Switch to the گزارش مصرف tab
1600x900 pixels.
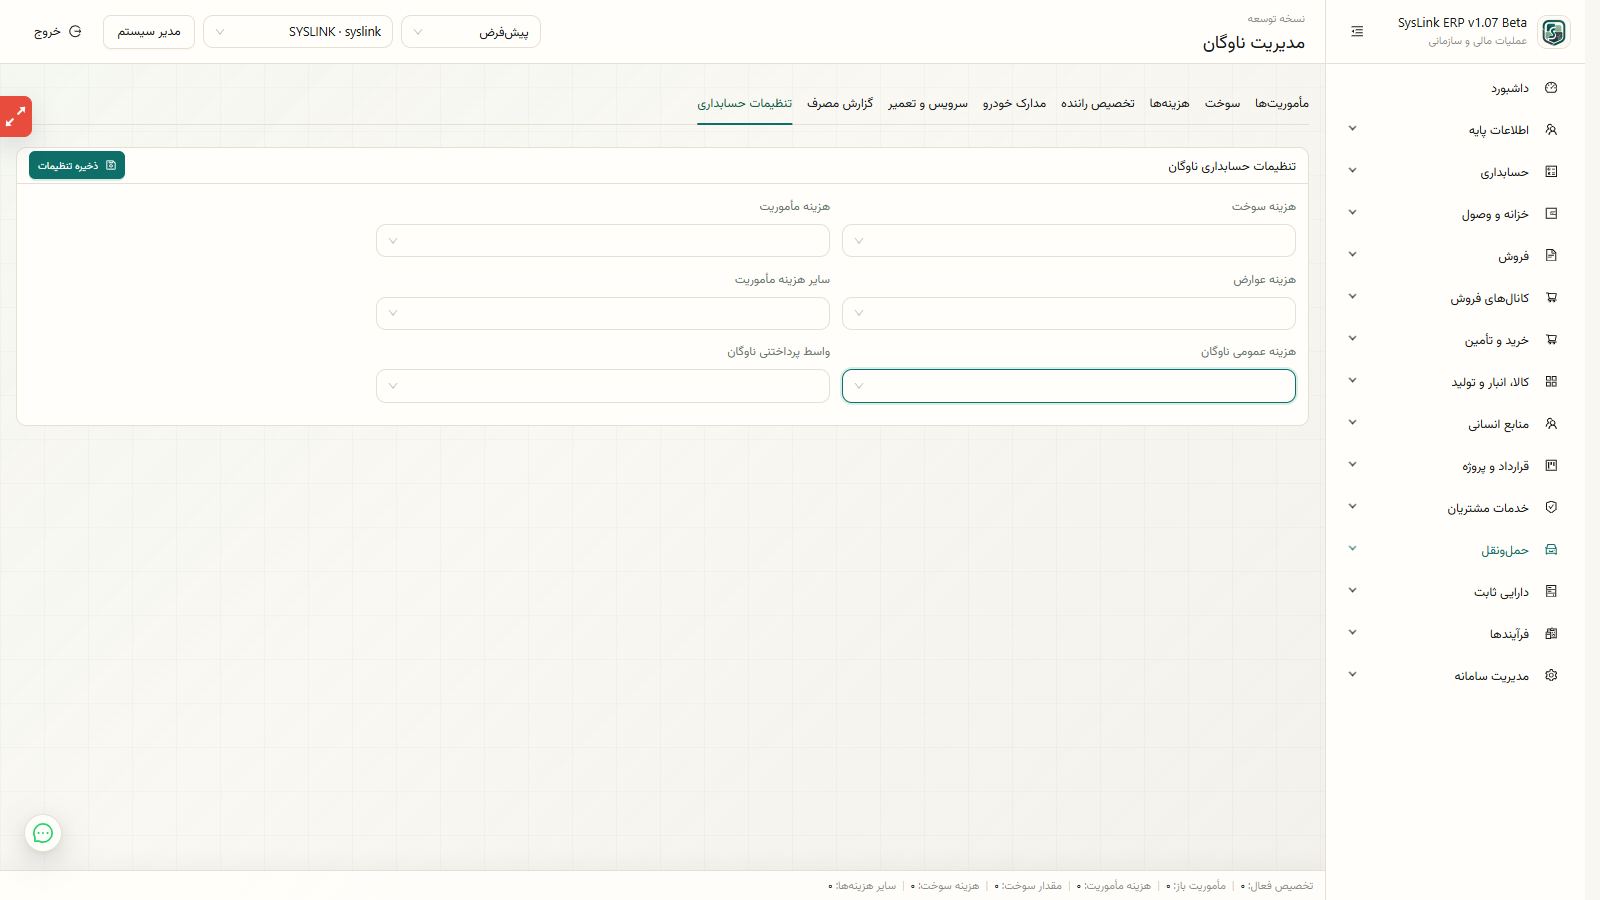tap(840, 104)
